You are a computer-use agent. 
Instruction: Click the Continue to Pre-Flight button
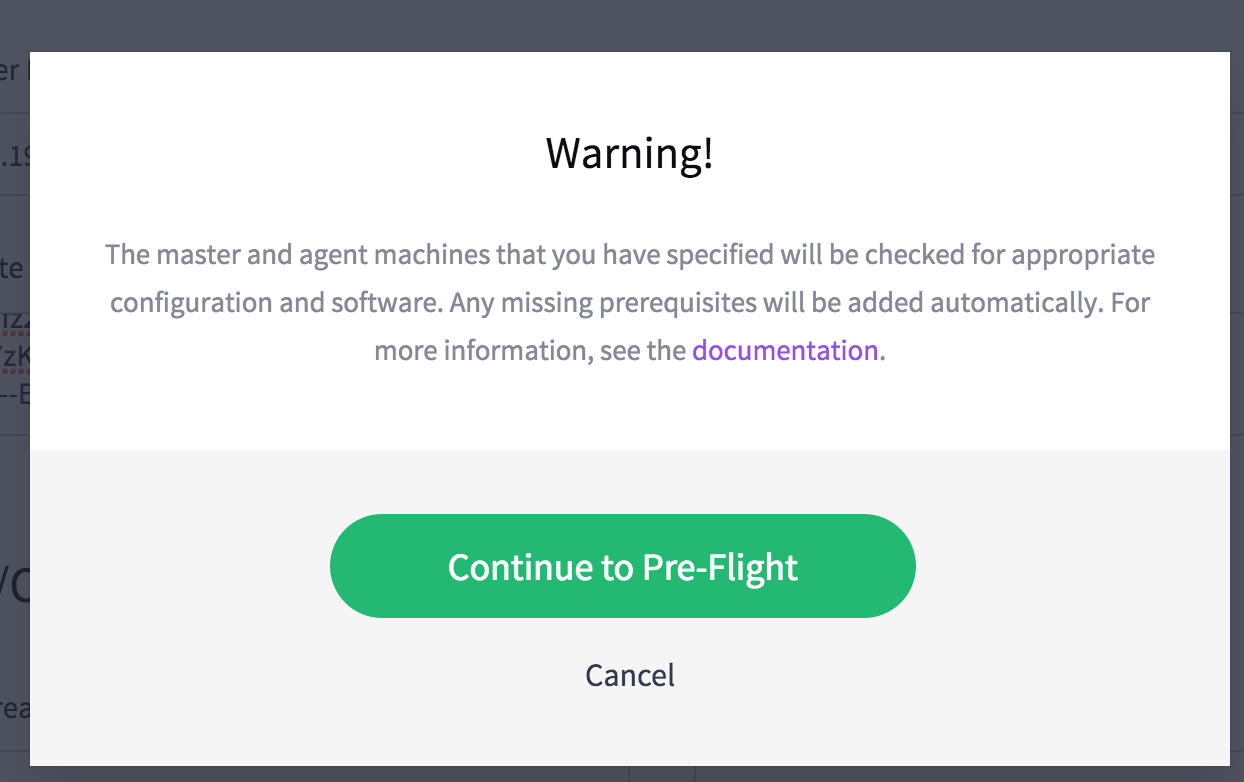(x=622, y=566)
